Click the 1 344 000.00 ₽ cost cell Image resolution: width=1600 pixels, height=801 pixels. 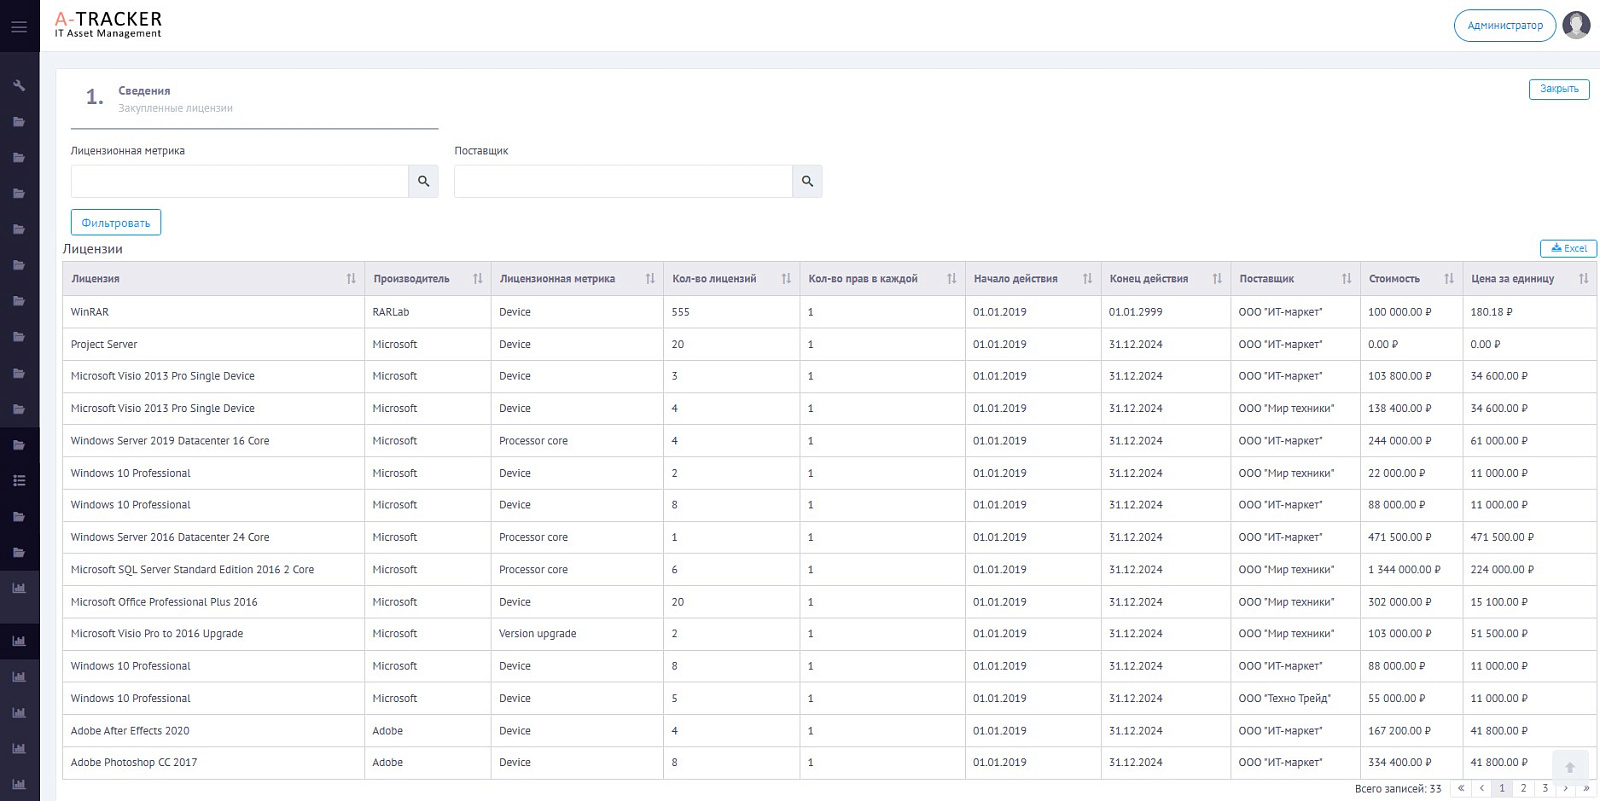[1411, 569]
